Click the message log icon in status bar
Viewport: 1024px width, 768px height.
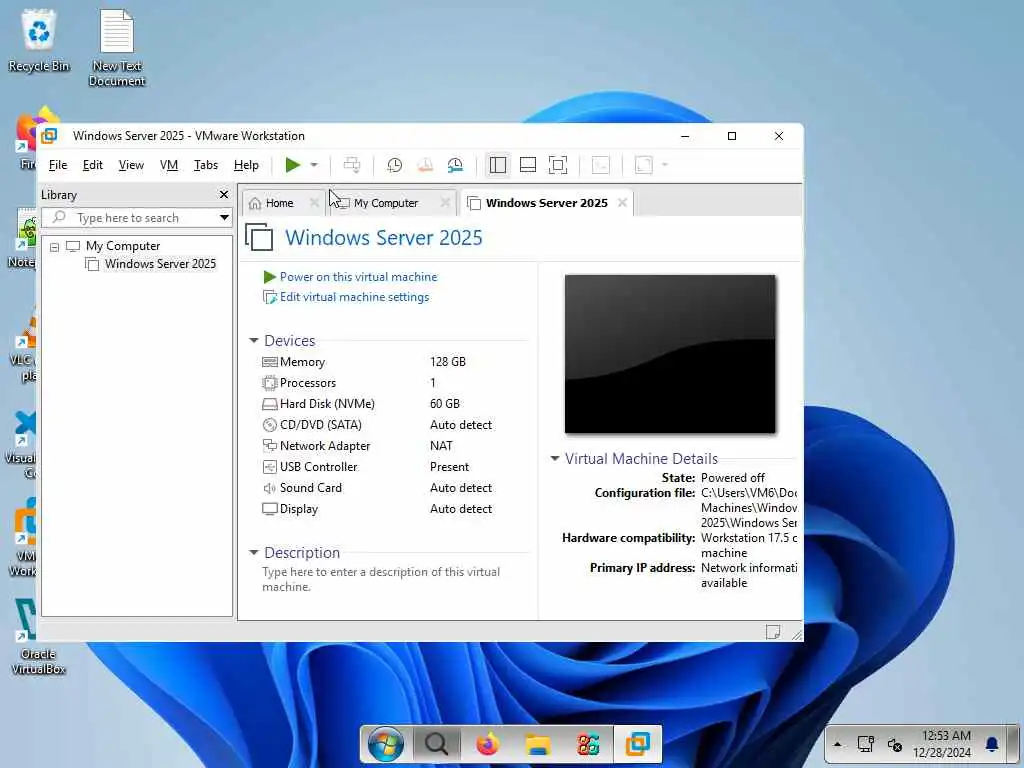click(773, 632)
